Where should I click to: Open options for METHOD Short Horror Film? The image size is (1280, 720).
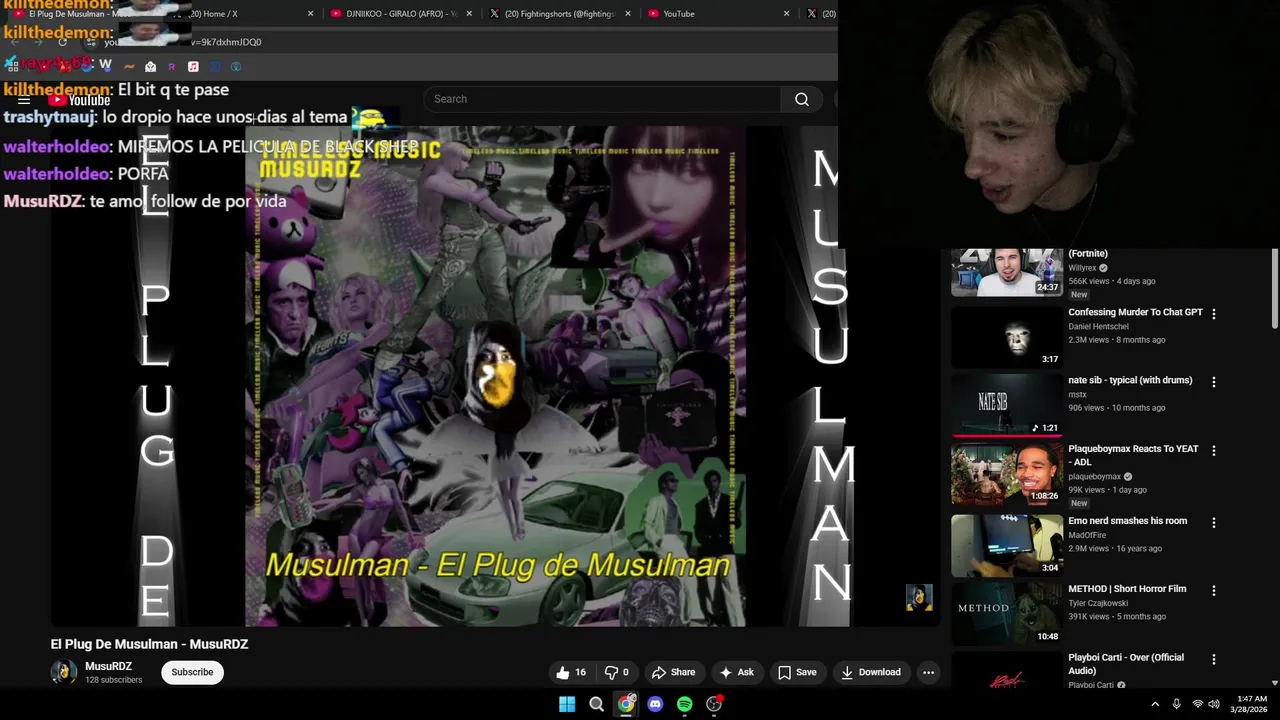[x=1214, y=591]
